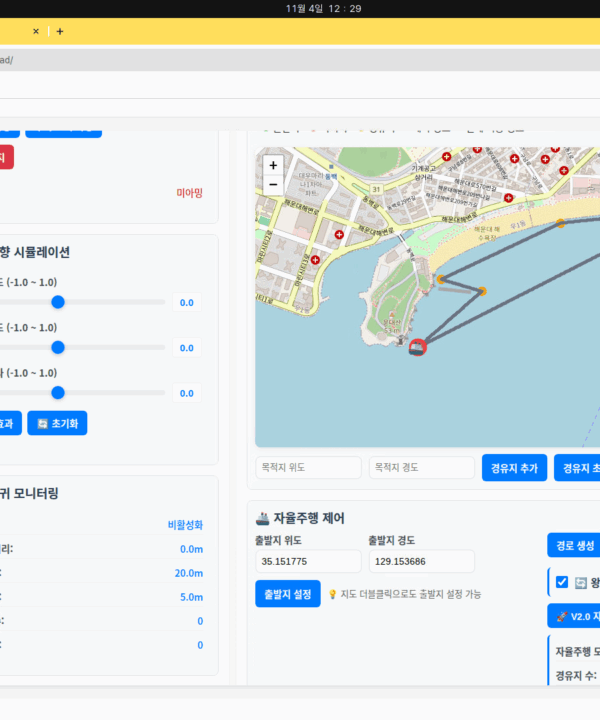
Task: Zoom in on the map
Action: tap(273, 165)
